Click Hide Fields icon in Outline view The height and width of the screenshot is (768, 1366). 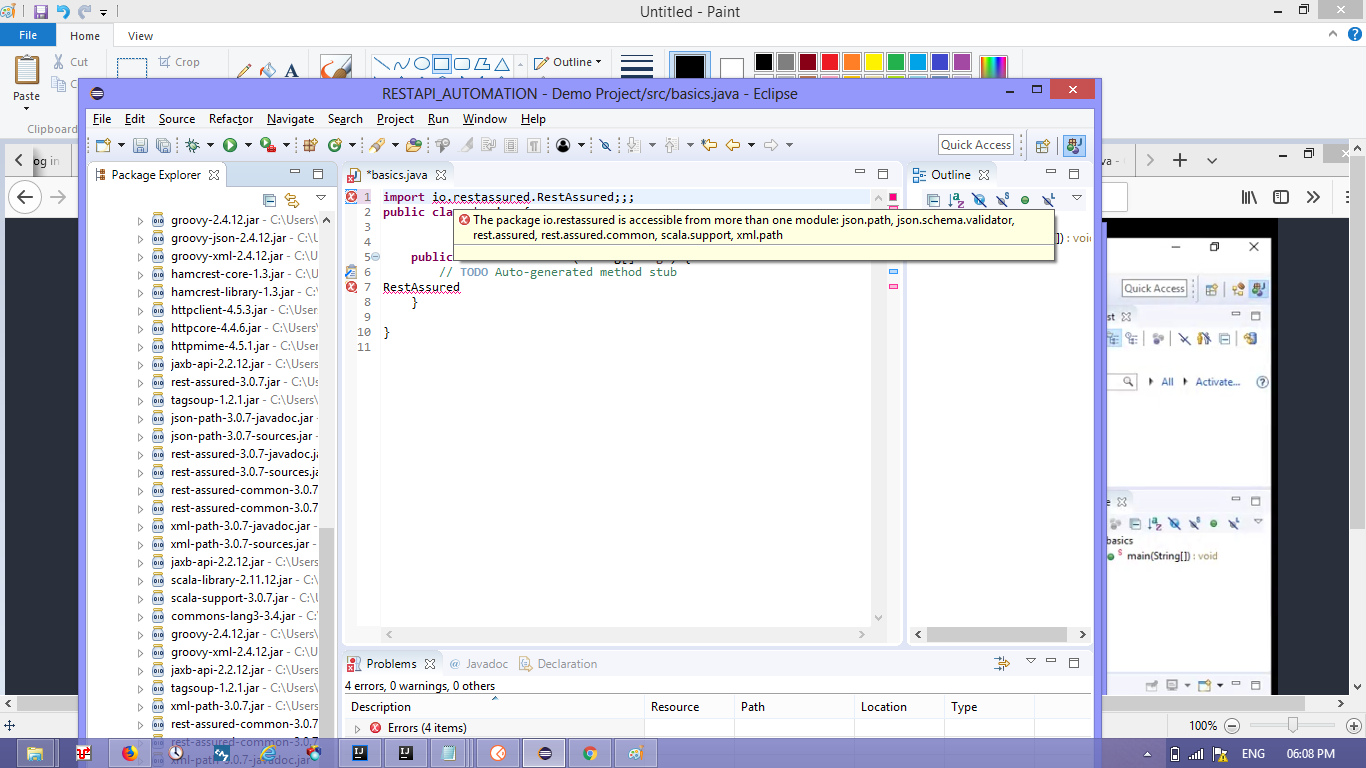pyautogui.click(x=979, y=199)
